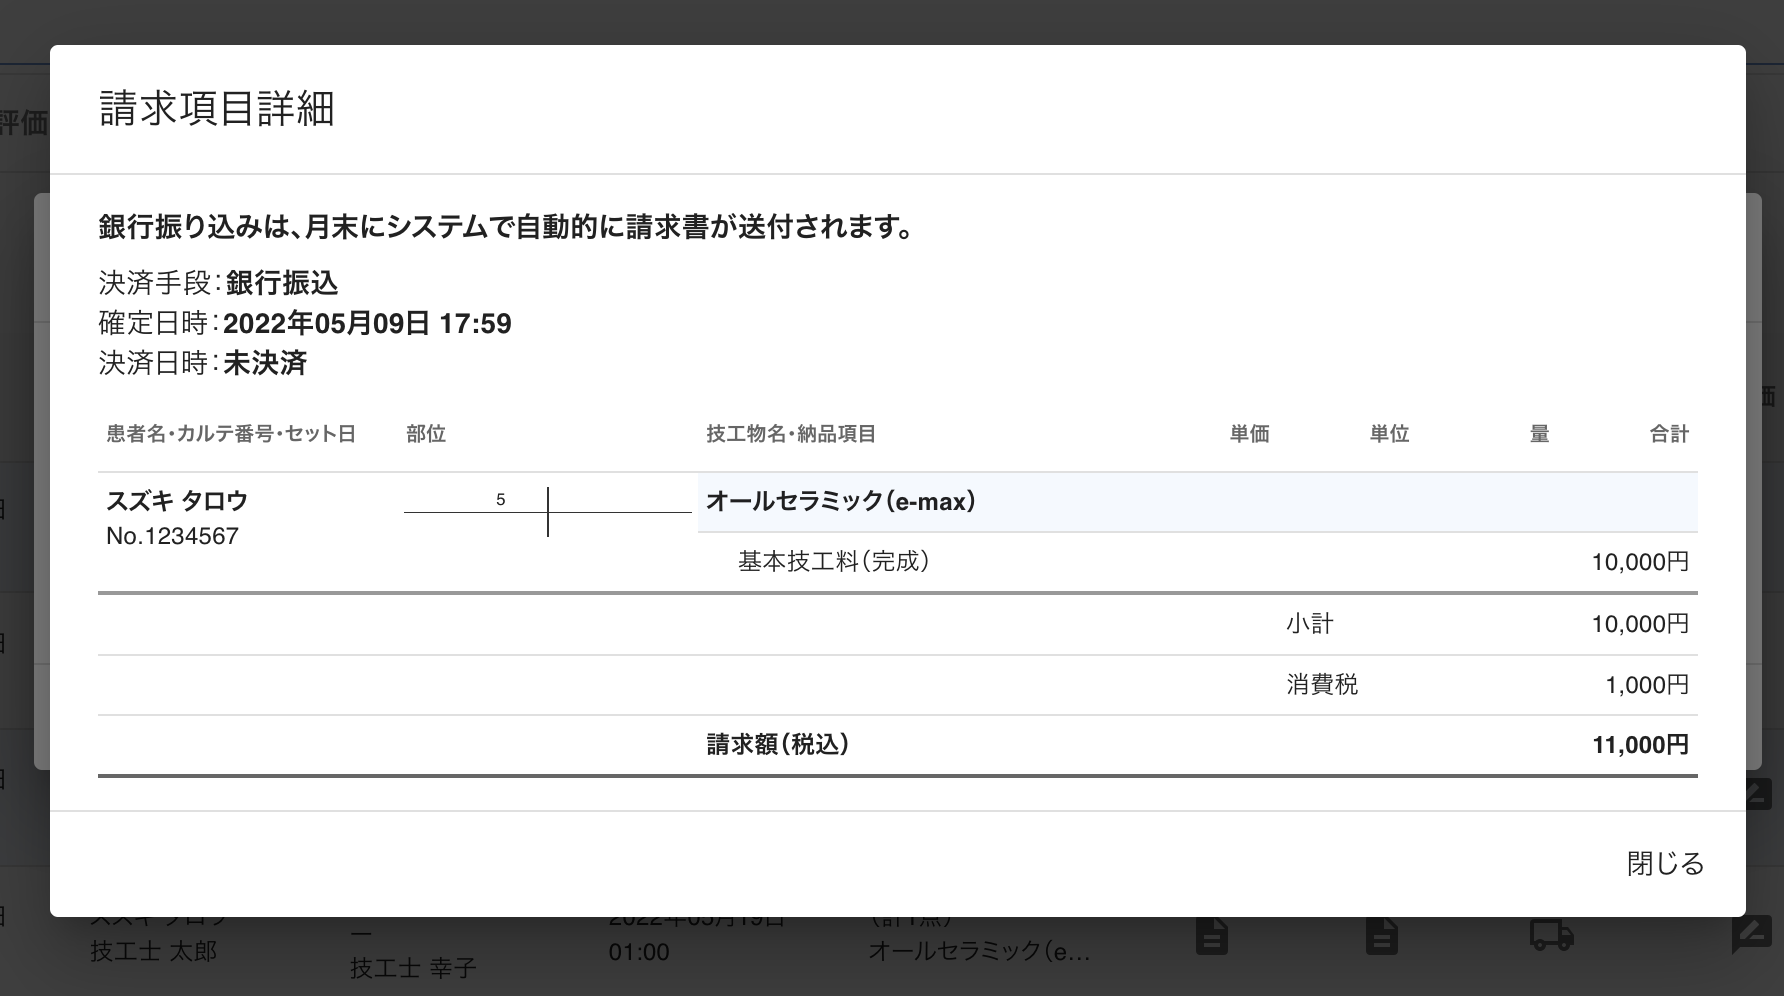Click the 単価 column header

[1249, 434]
